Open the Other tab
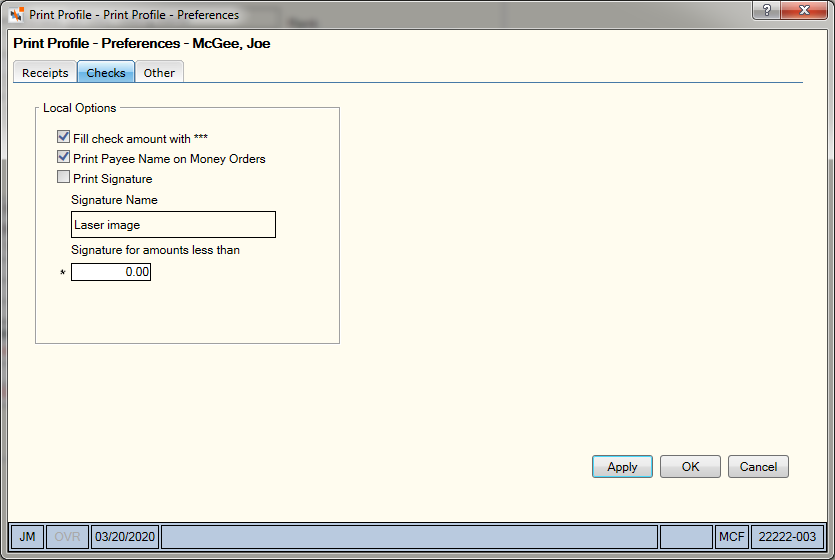This screenshot has width=835, height=560. (159, 73)
